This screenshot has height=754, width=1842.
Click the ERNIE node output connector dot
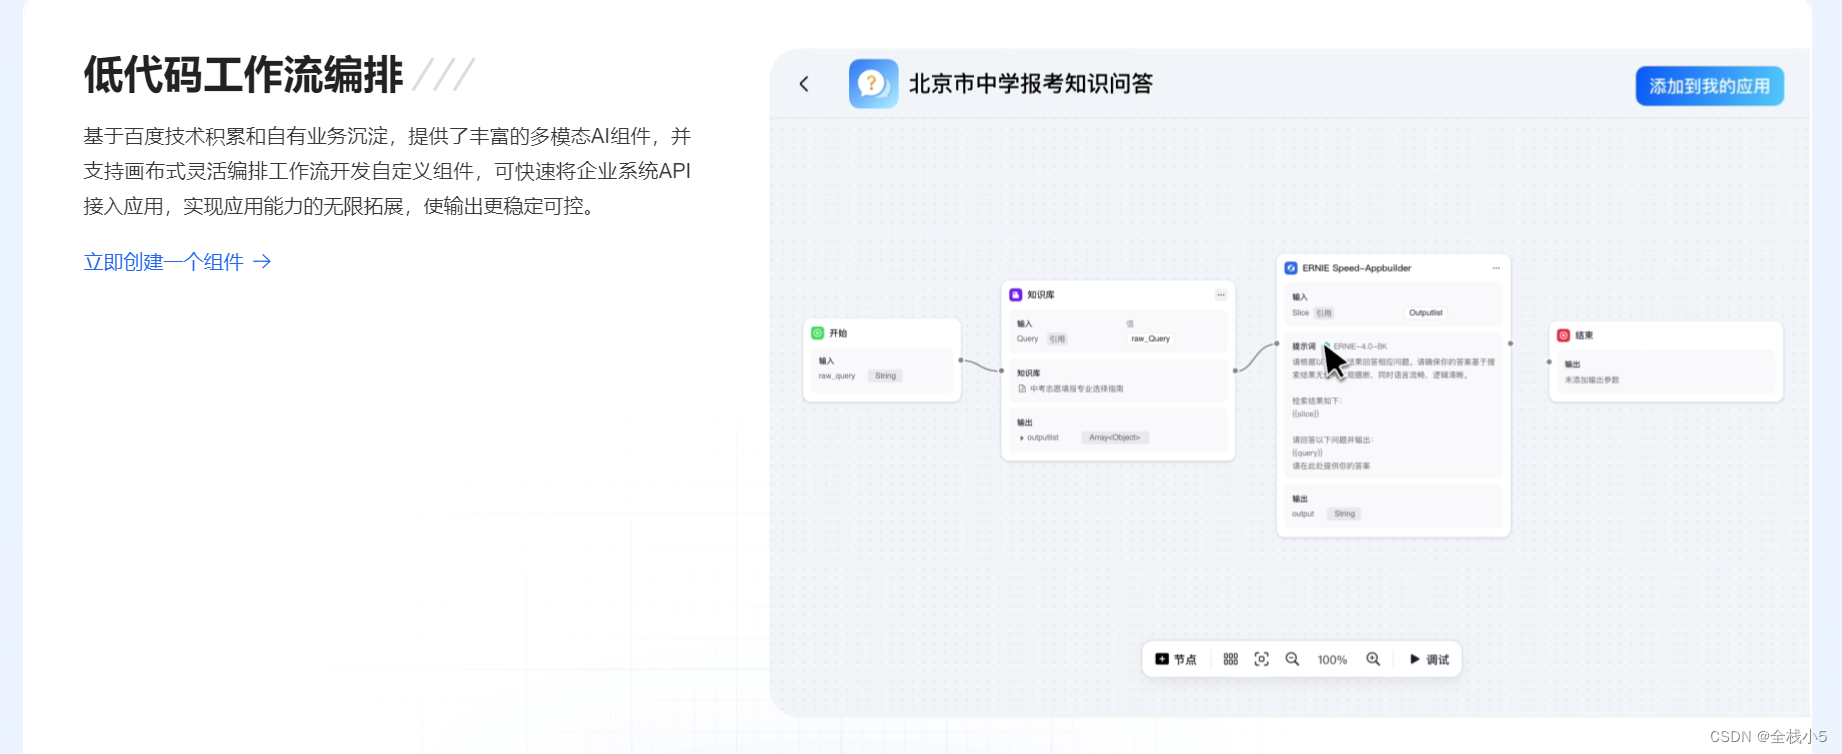click(1510, 344)
